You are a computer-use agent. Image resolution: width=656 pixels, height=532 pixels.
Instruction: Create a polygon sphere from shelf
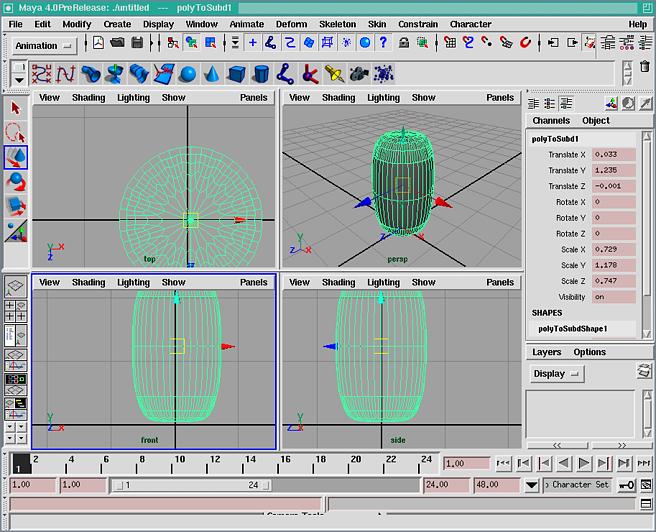187,74
